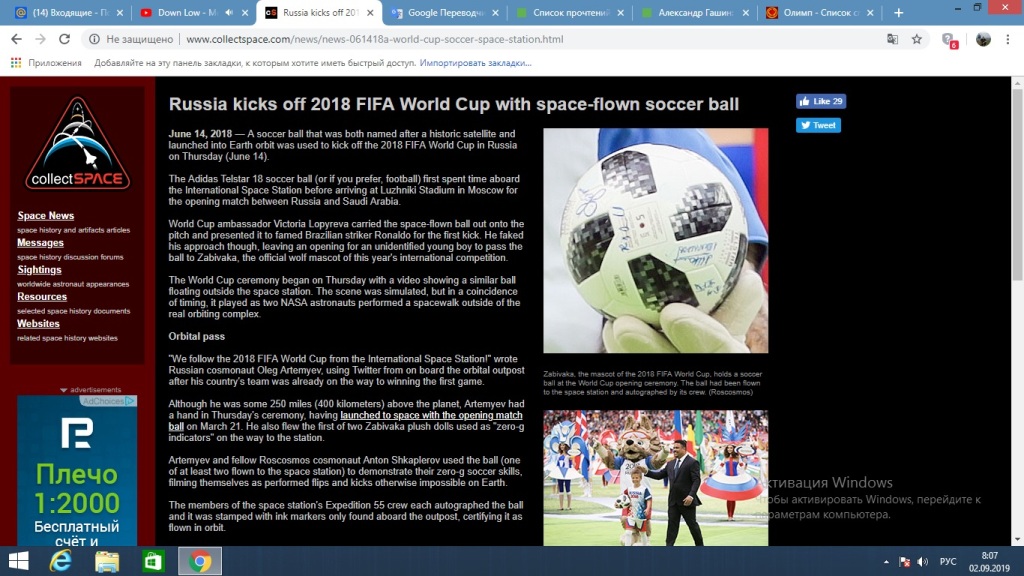
Task: Click the scrollbar up arrow
Action: tap(1017, 83)
